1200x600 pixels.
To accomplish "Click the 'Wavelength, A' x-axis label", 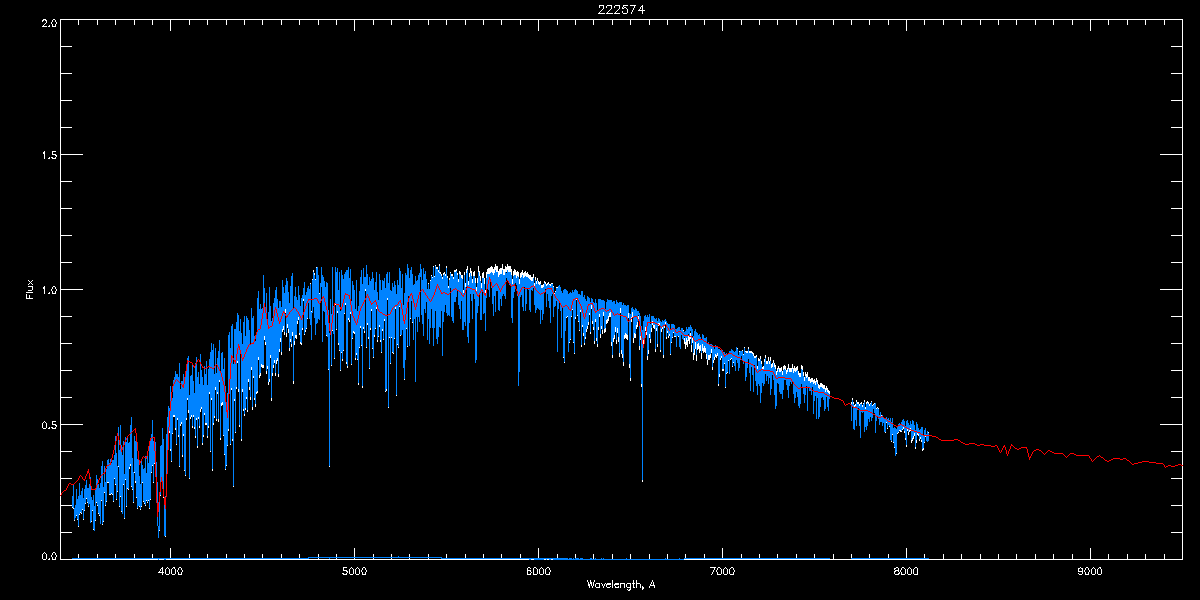I will 621,584.
